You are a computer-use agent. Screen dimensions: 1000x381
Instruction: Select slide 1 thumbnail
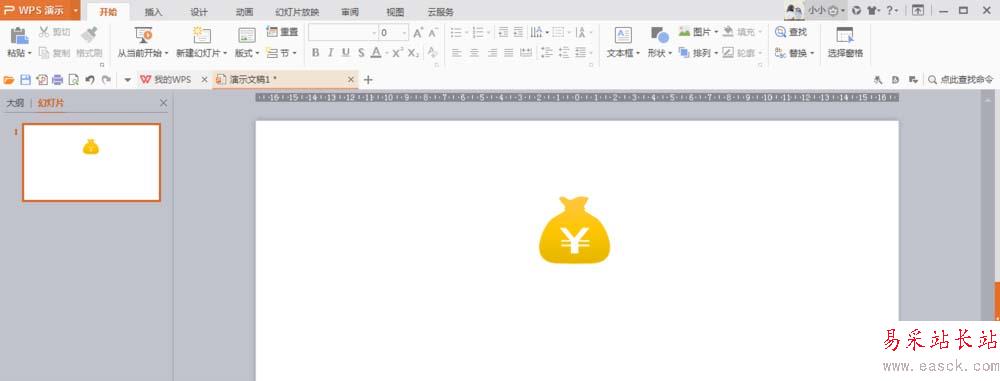[x=92, y=163]
